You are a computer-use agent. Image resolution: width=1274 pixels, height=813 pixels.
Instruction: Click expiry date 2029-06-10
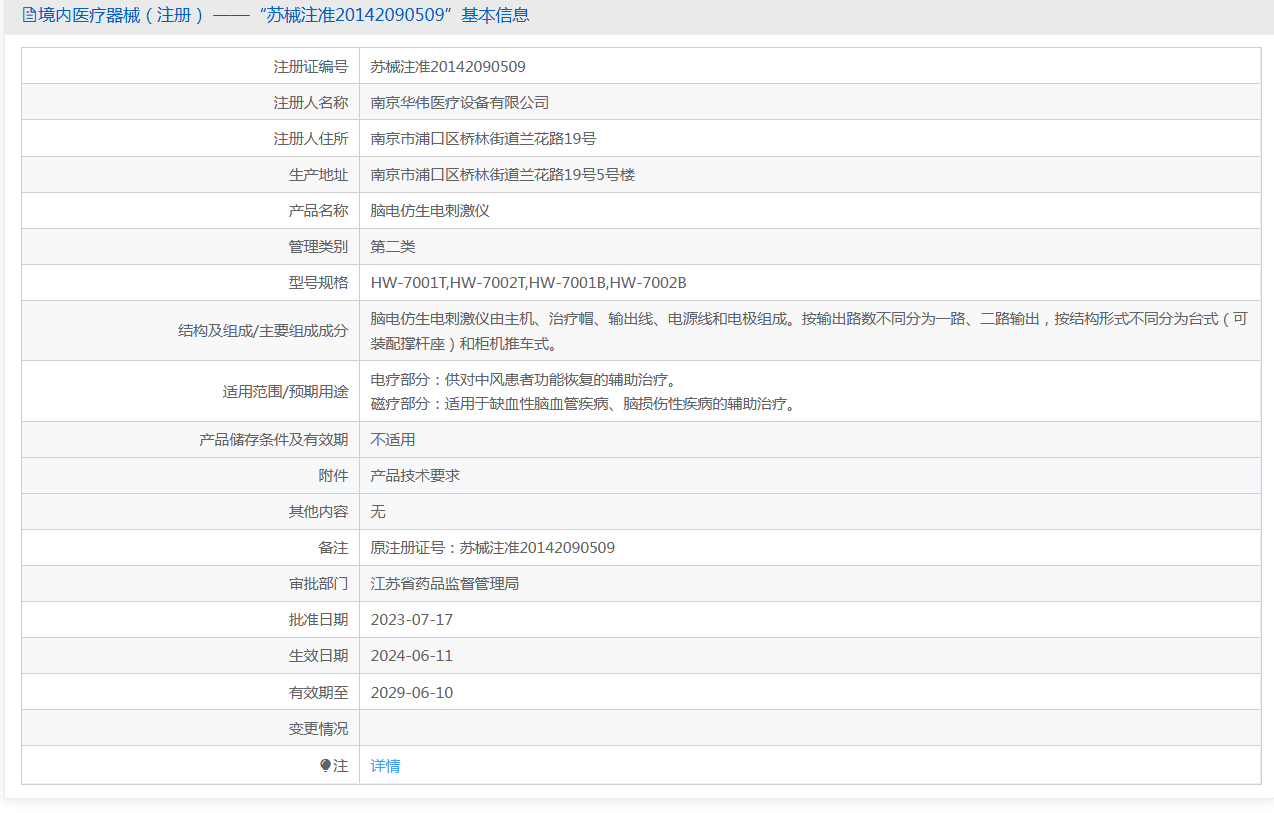click(x=412, y=692)
